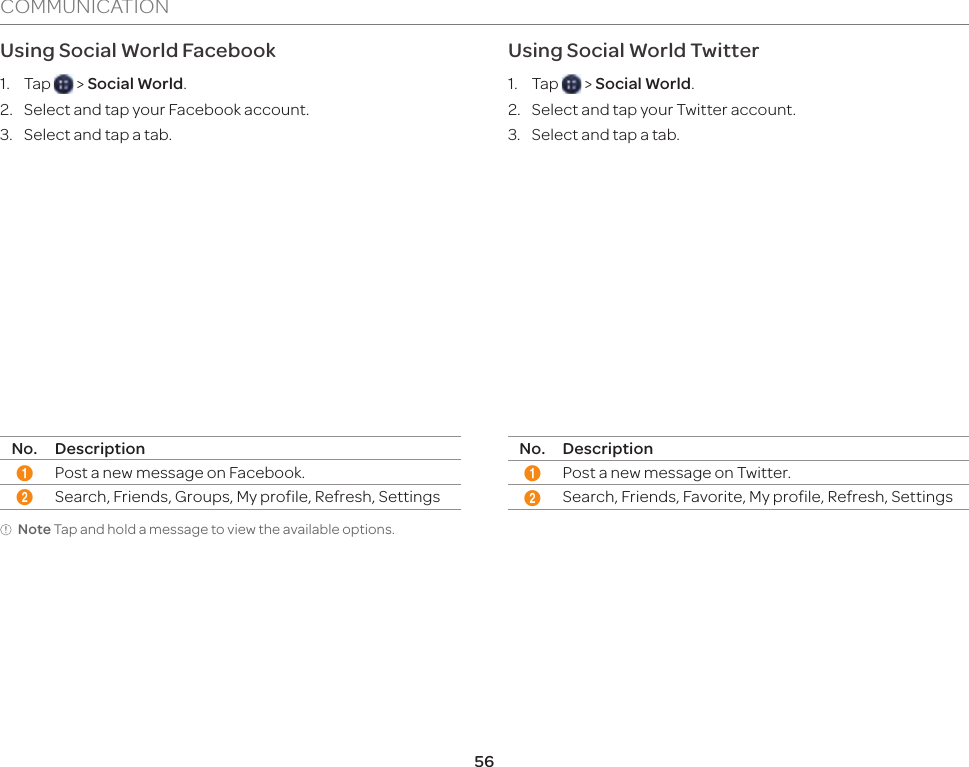Image resolution: width=969 pixels, height=767 pixels.
Task: Click the apps icon in the Facebook steps
Action: 64,84
